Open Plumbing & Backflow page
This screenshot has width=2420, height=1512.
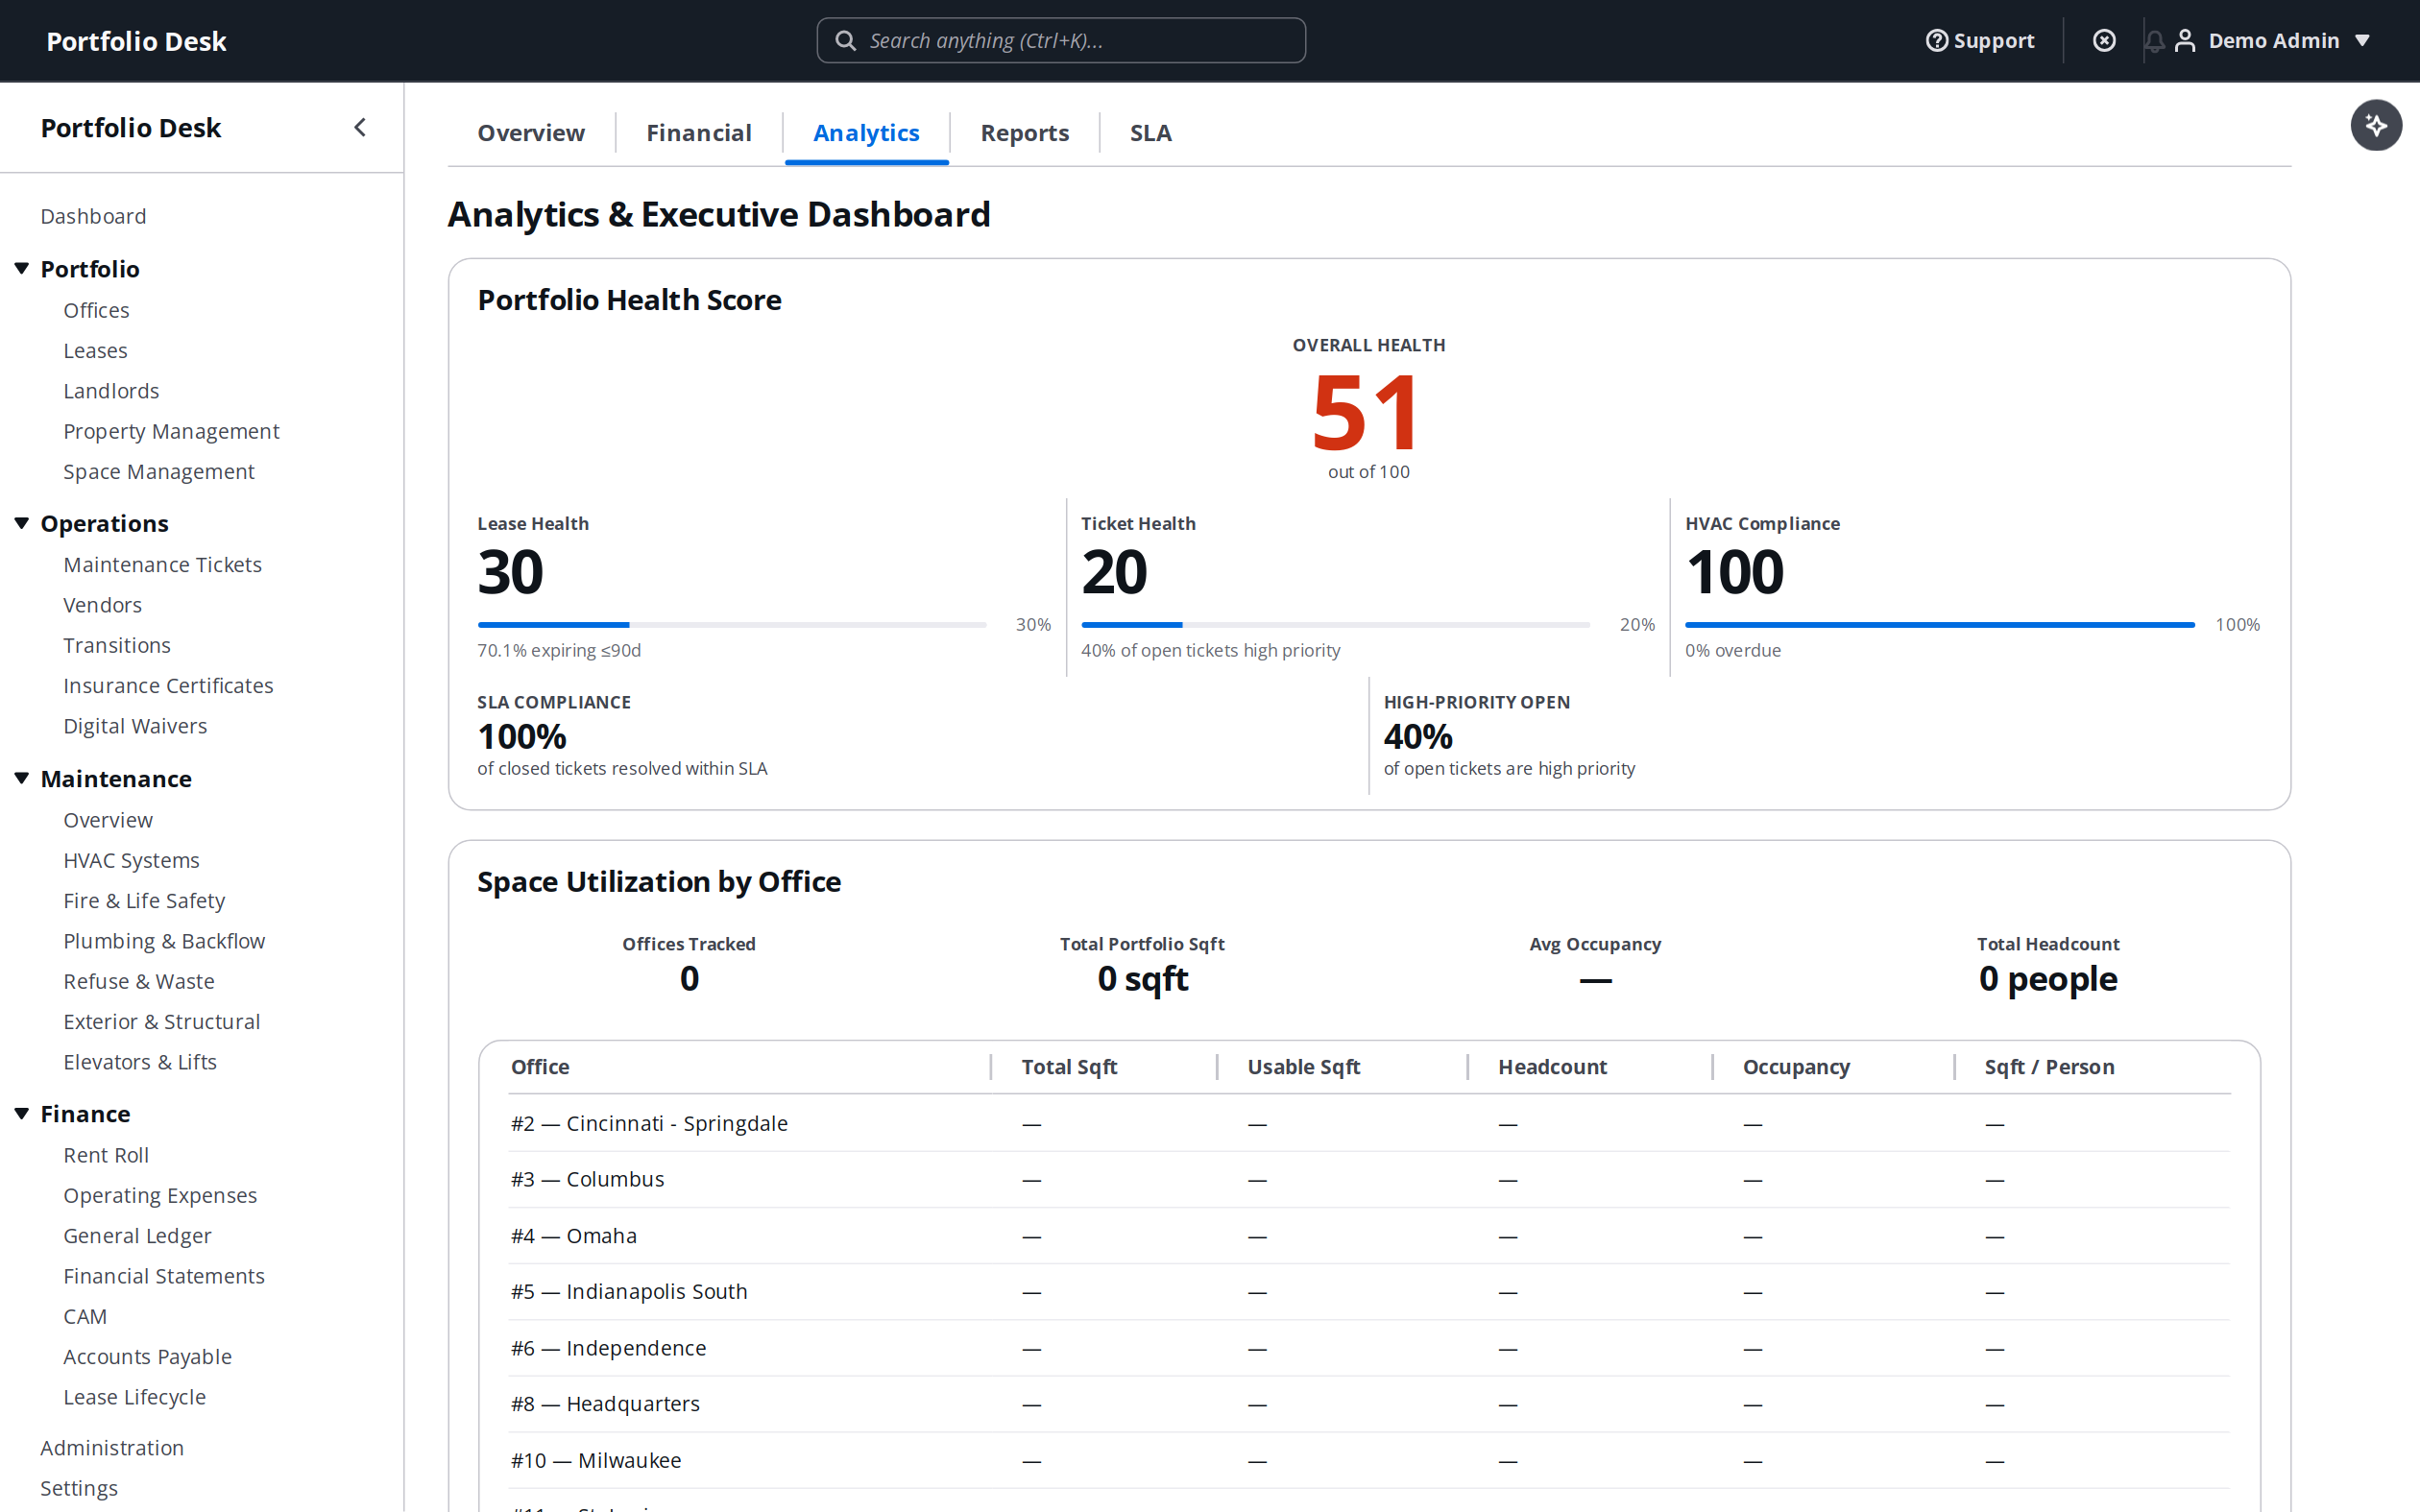[x=164, y=941]
